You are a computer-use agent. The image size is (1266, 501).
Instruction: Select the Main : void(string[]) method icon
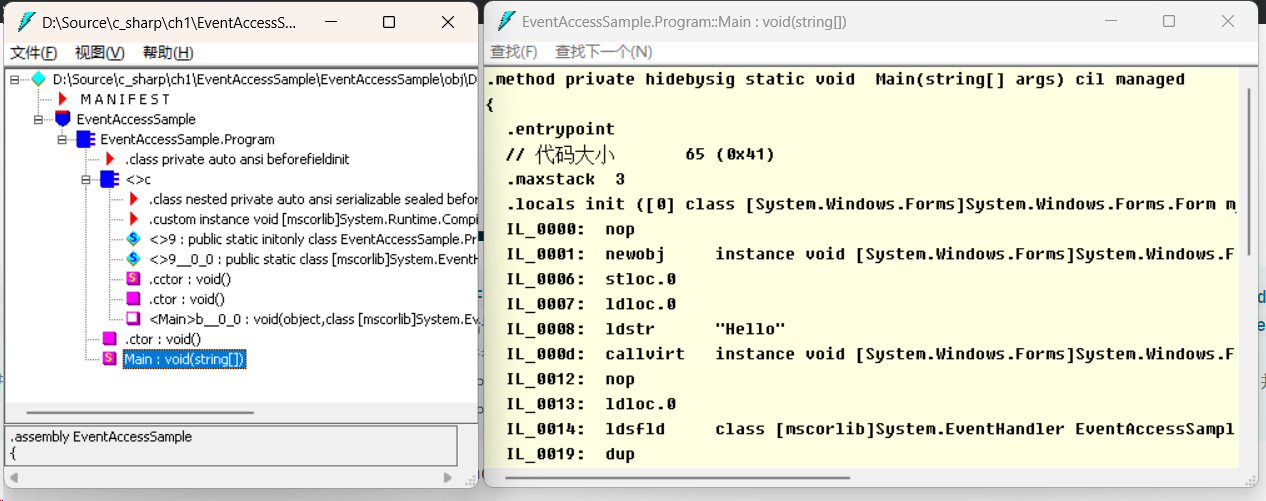[x=109, y=359]
